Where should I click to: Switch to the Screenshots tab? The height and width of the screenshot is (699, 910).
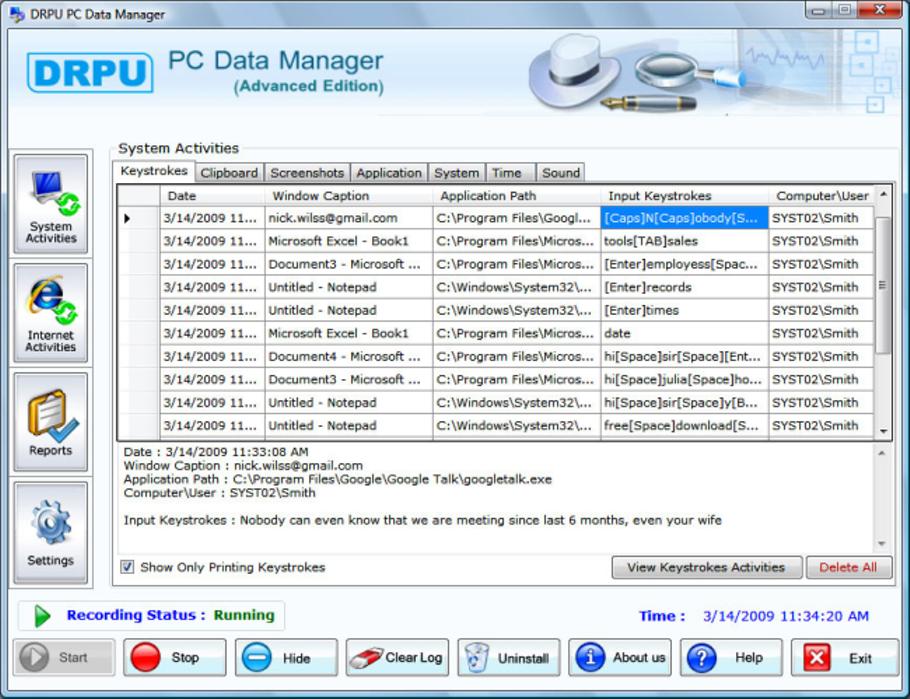(307, 173)
